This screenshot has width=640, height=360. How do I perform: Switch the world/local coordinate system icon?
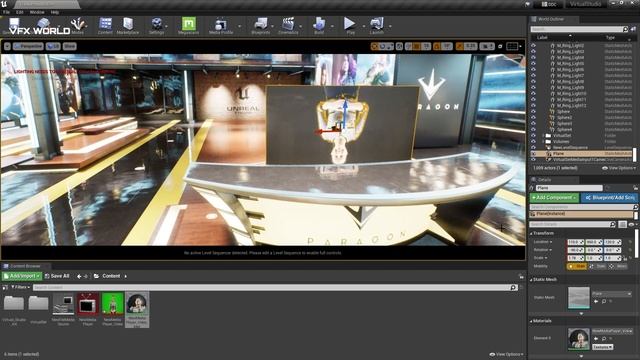400,47
